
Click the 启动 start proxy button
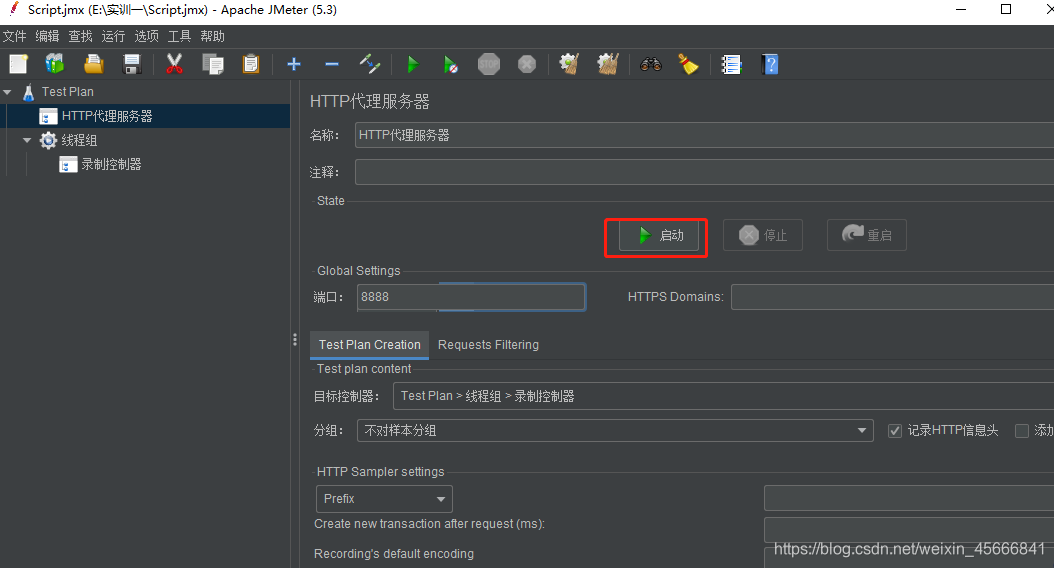coord(659,235)
